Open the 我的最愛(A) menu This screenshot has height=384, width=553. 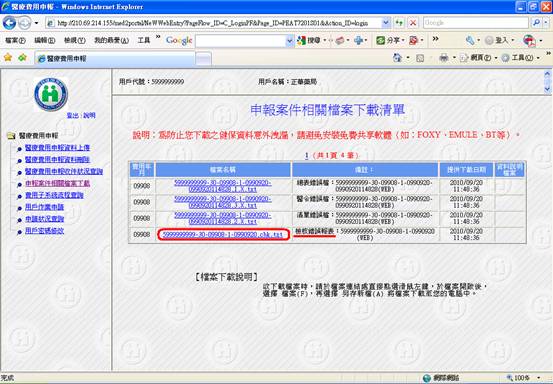pyautogui.click(x=111, y=41)
